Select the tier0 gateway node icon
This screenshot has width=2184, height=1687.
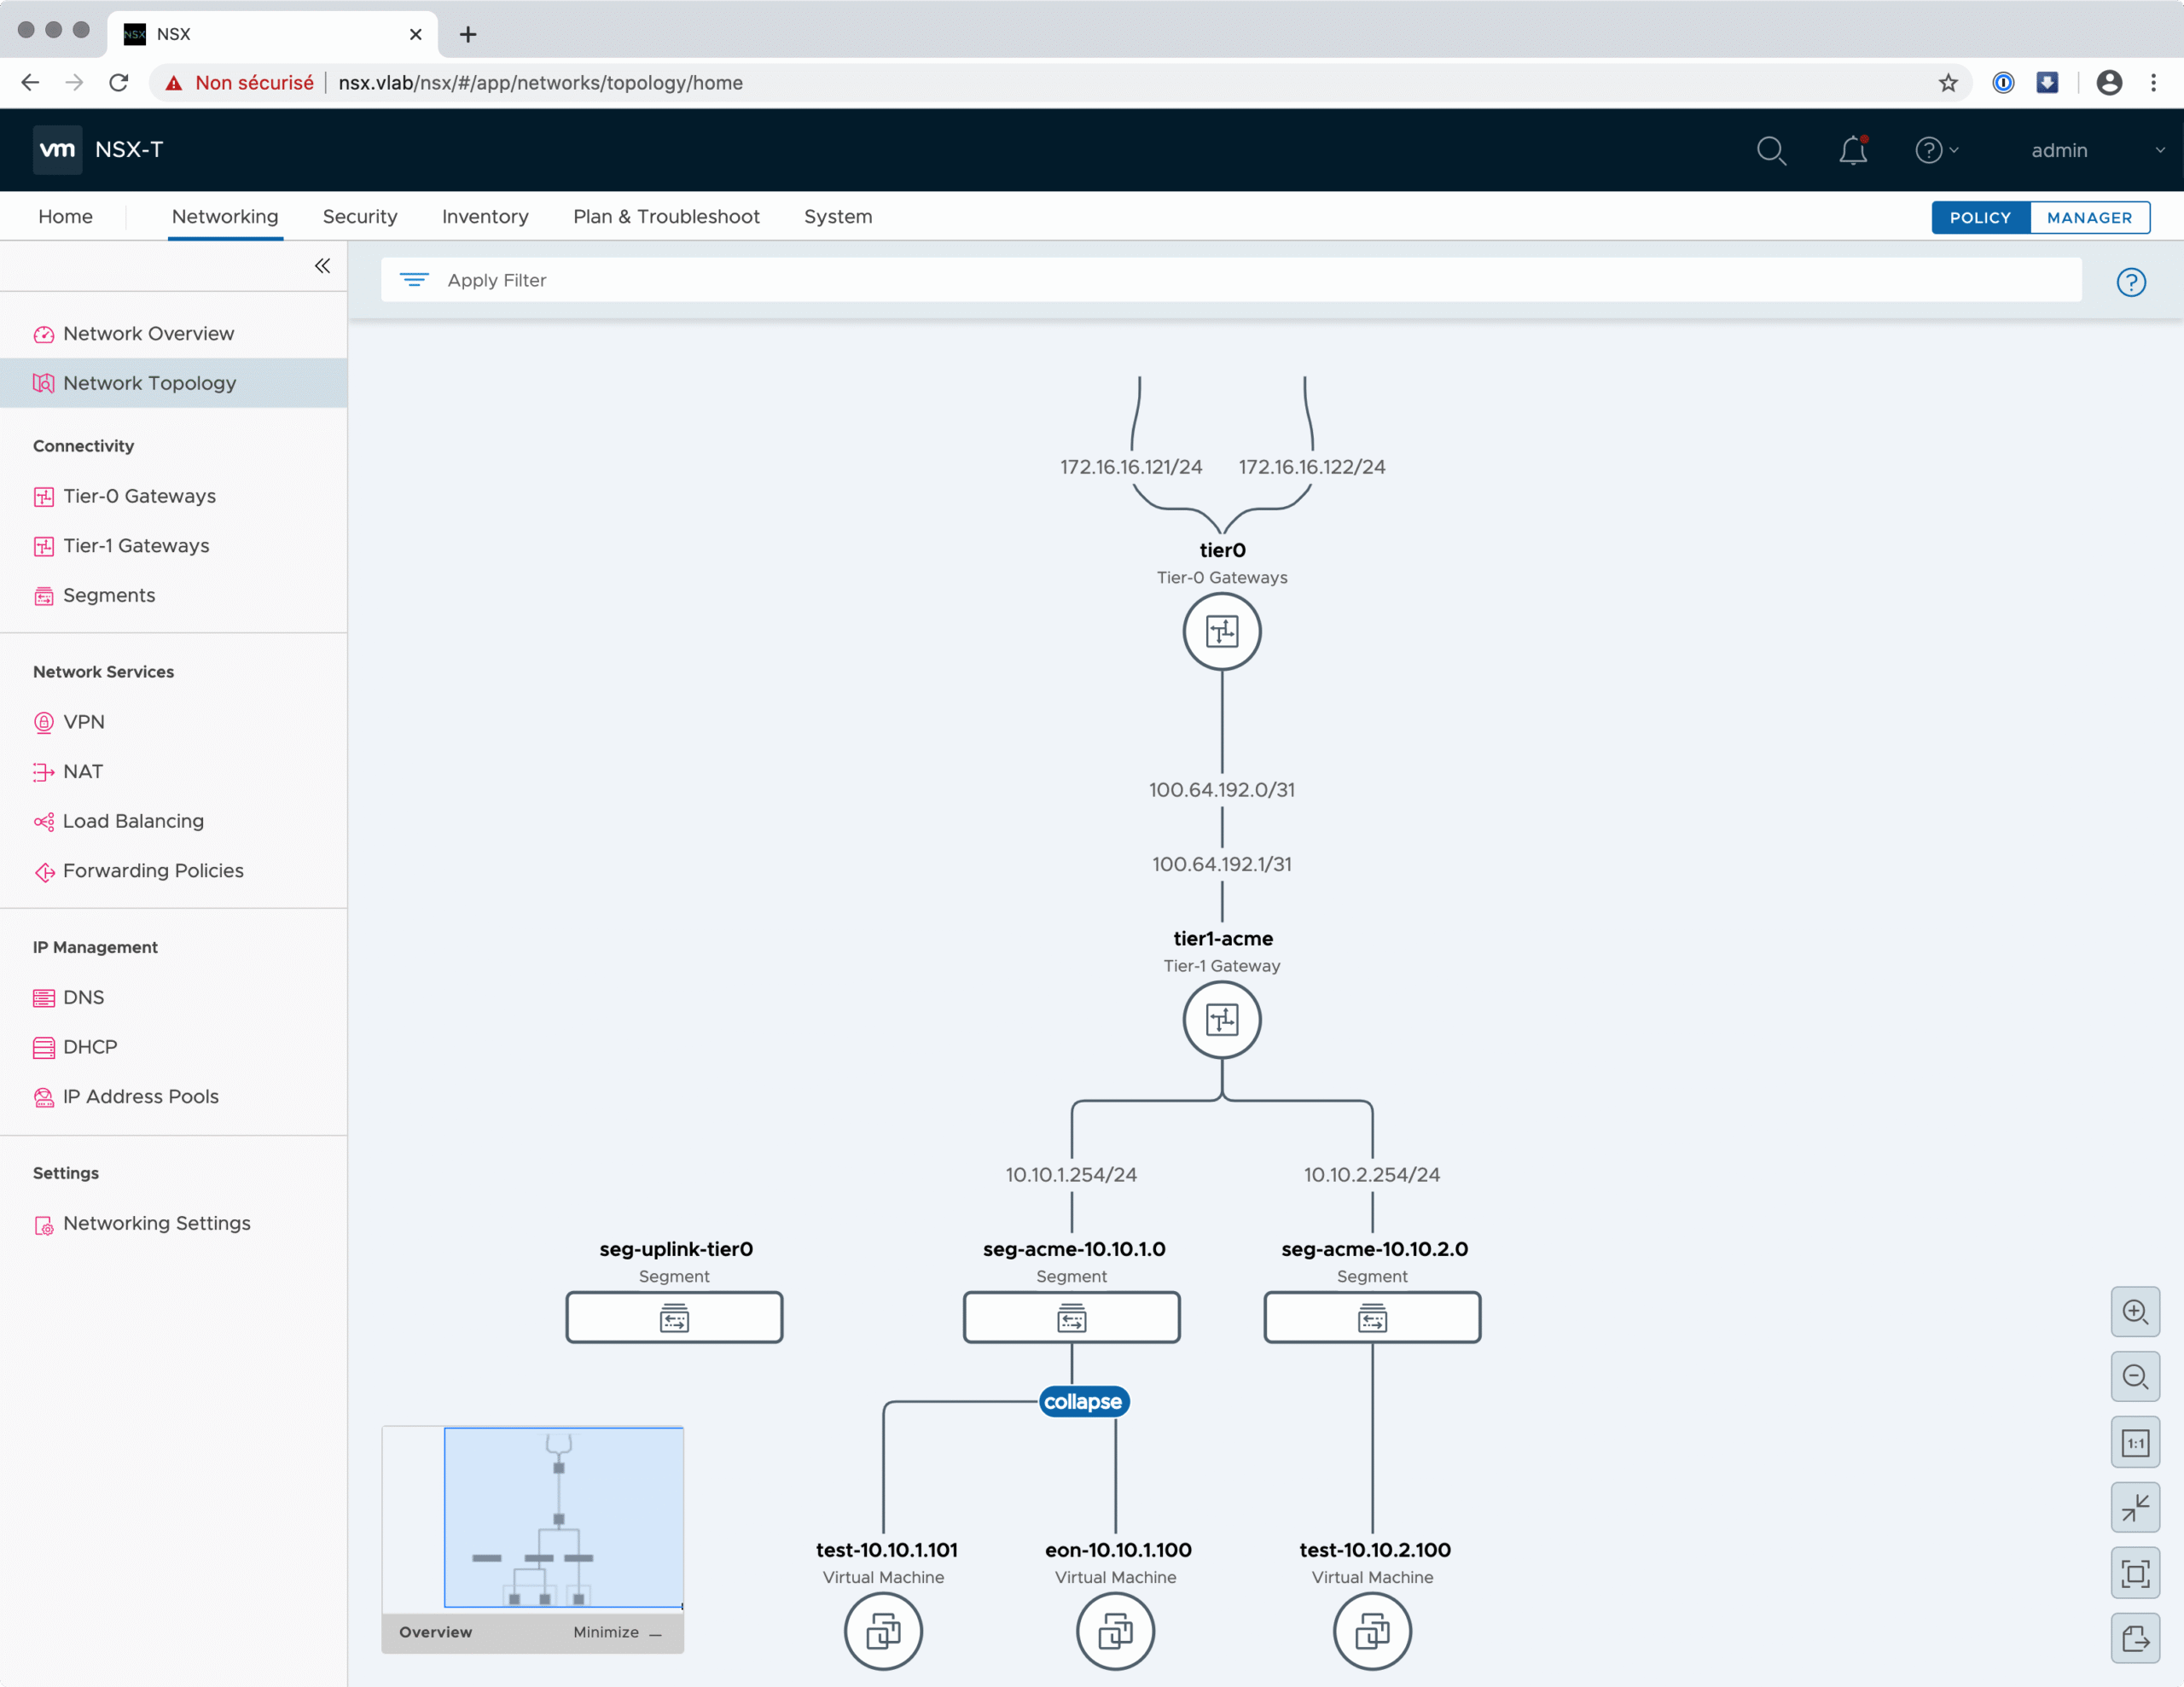click(1221, 632)
